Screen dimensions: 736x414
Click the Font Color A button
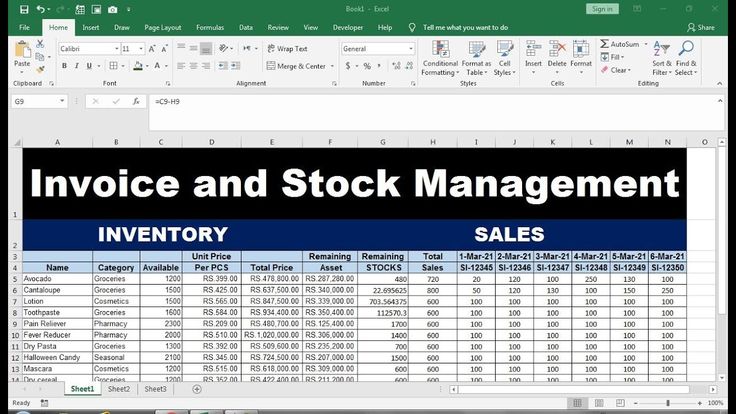coord(157,66)
